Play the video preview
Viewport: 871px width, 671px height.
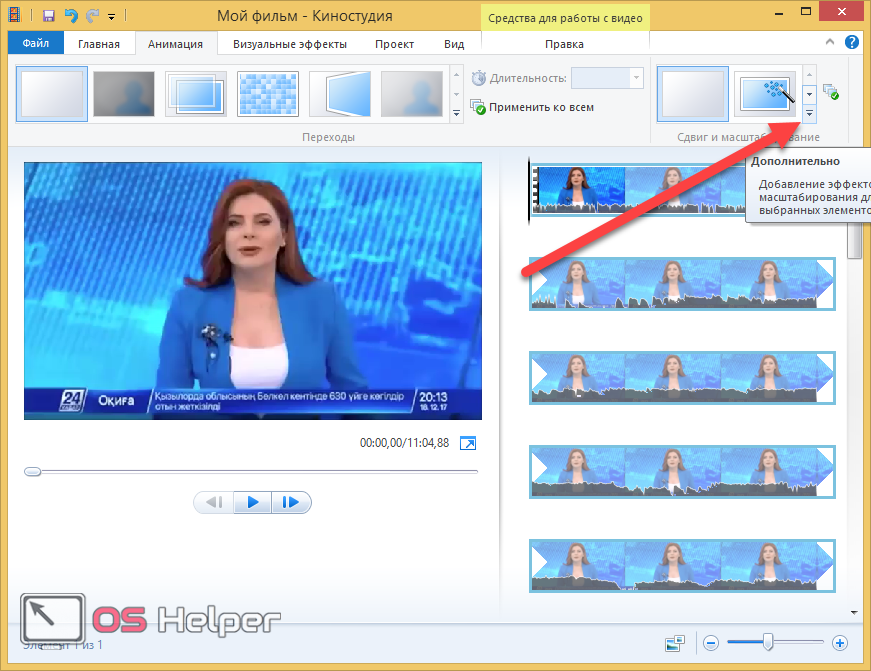[x=253, y=502]
